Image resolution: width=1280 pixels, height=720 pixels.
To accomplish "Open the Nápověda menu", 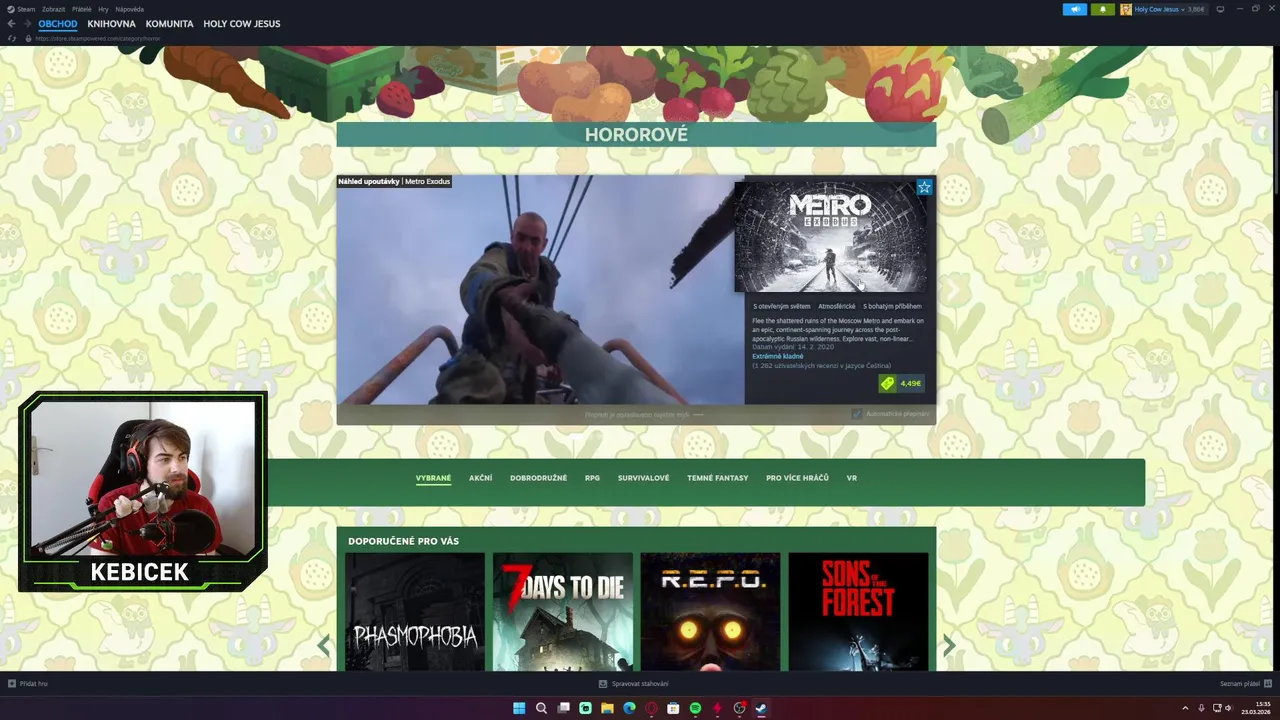I will pos(129,9).
